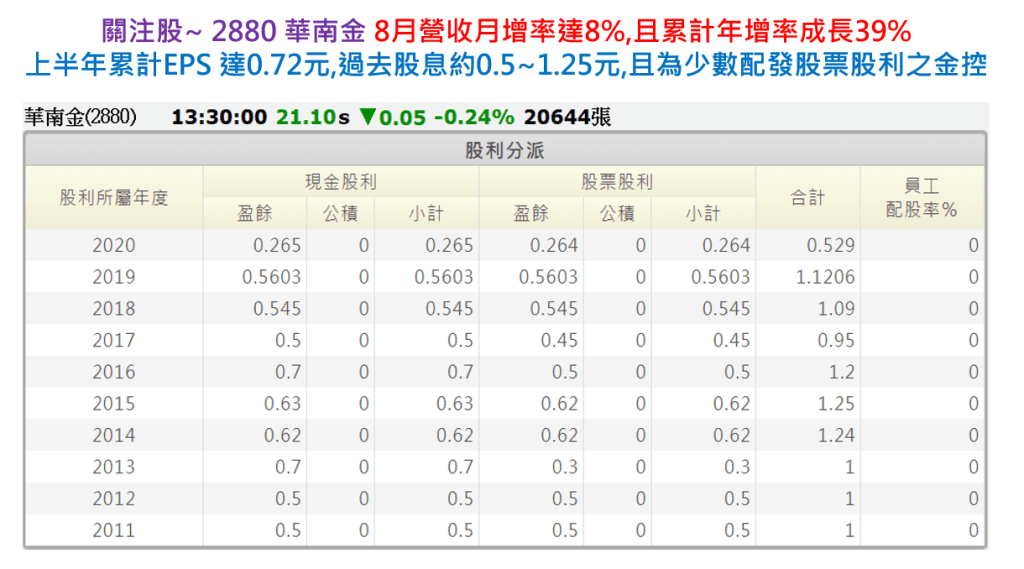This screenshot has width=1024, height=569.
Task: Click the 股利所屬年度 column header
Action: 114,198
